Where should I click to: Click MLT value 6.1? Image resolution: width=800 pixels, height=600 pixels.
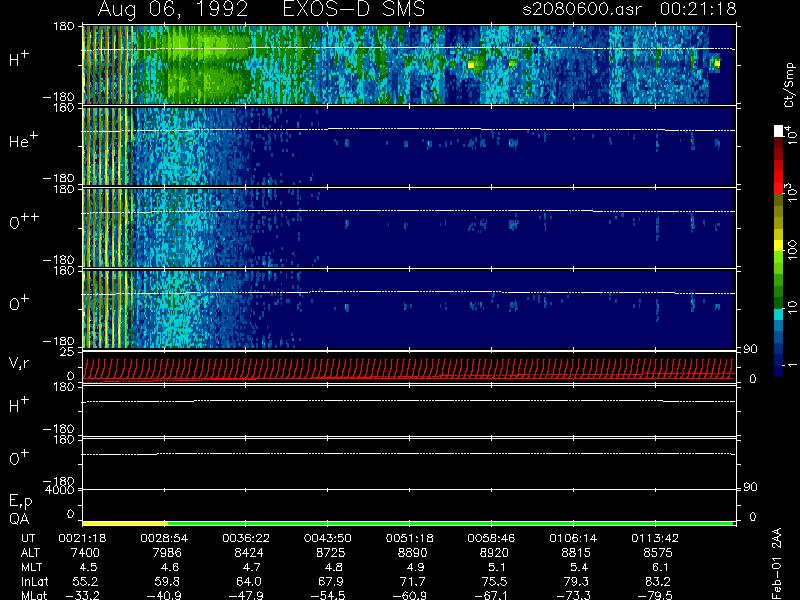coord(661,567)
